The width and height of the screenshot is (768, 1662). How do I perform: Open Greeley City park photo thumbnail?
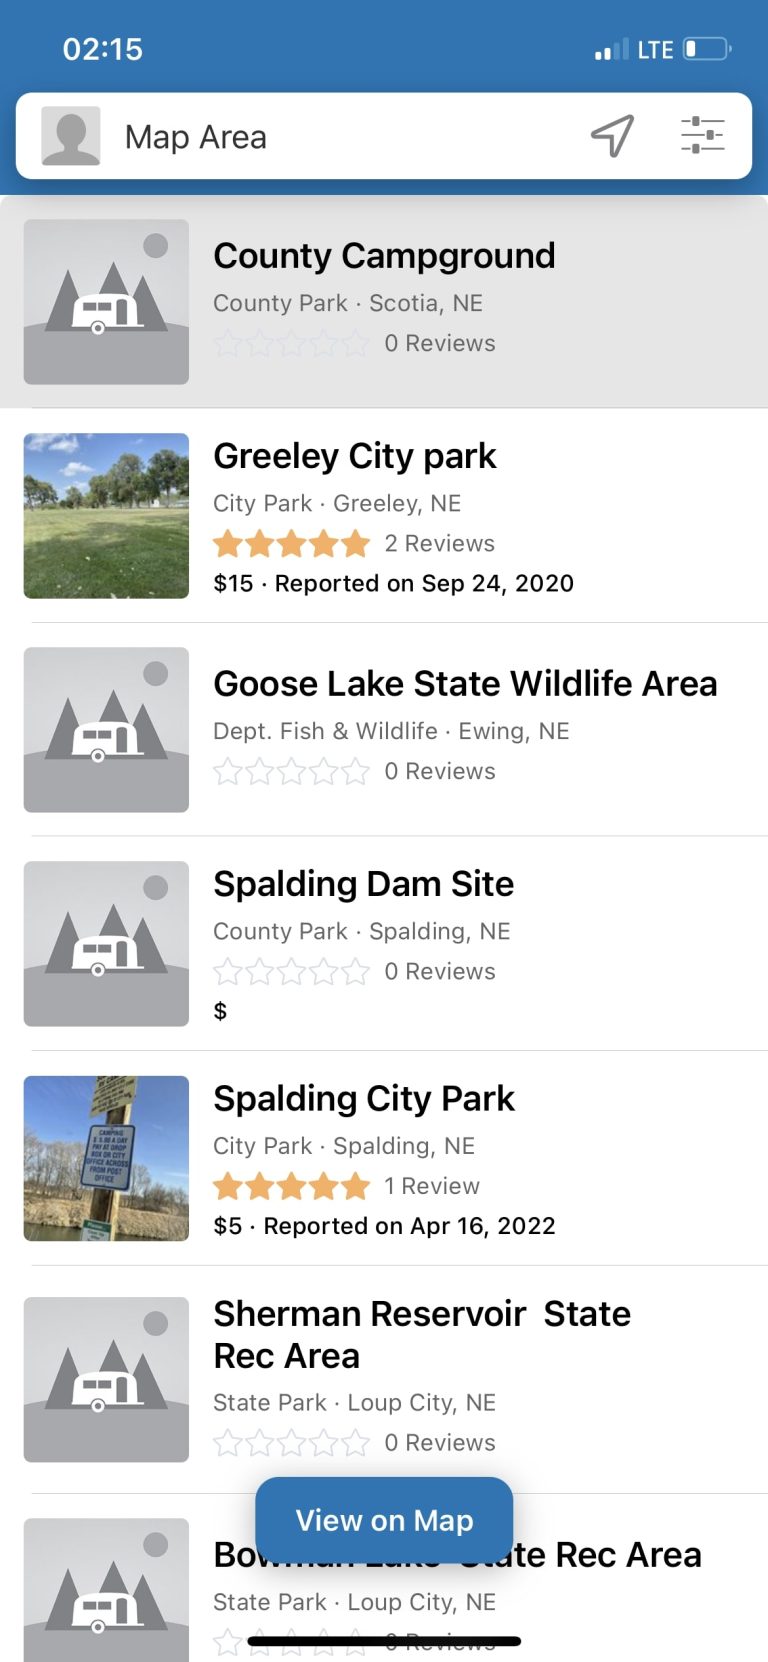pyautogui.click(x=106, y=516)
